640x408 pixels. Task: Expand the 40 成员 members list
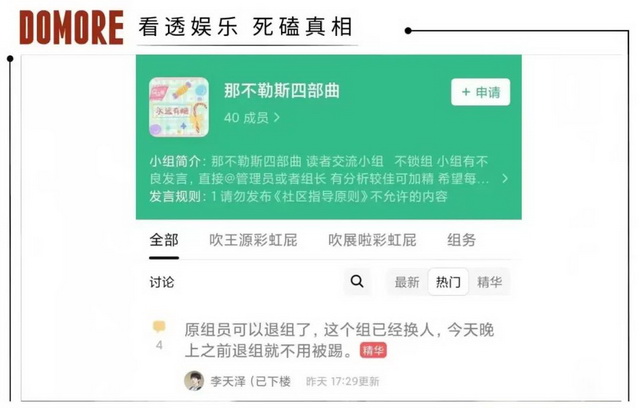[x=252, y=118]
